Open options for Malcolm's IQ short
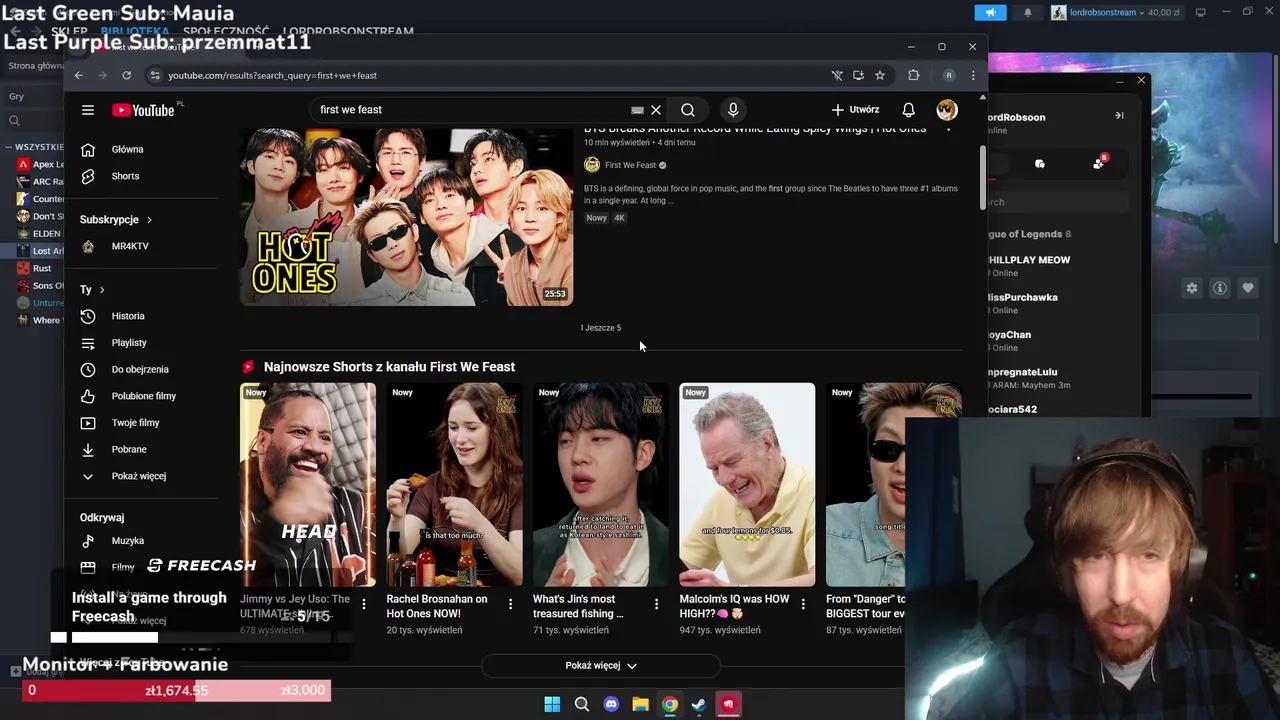Image resolution: width=1280 pixels, height=720 pixels. (802, 604)
